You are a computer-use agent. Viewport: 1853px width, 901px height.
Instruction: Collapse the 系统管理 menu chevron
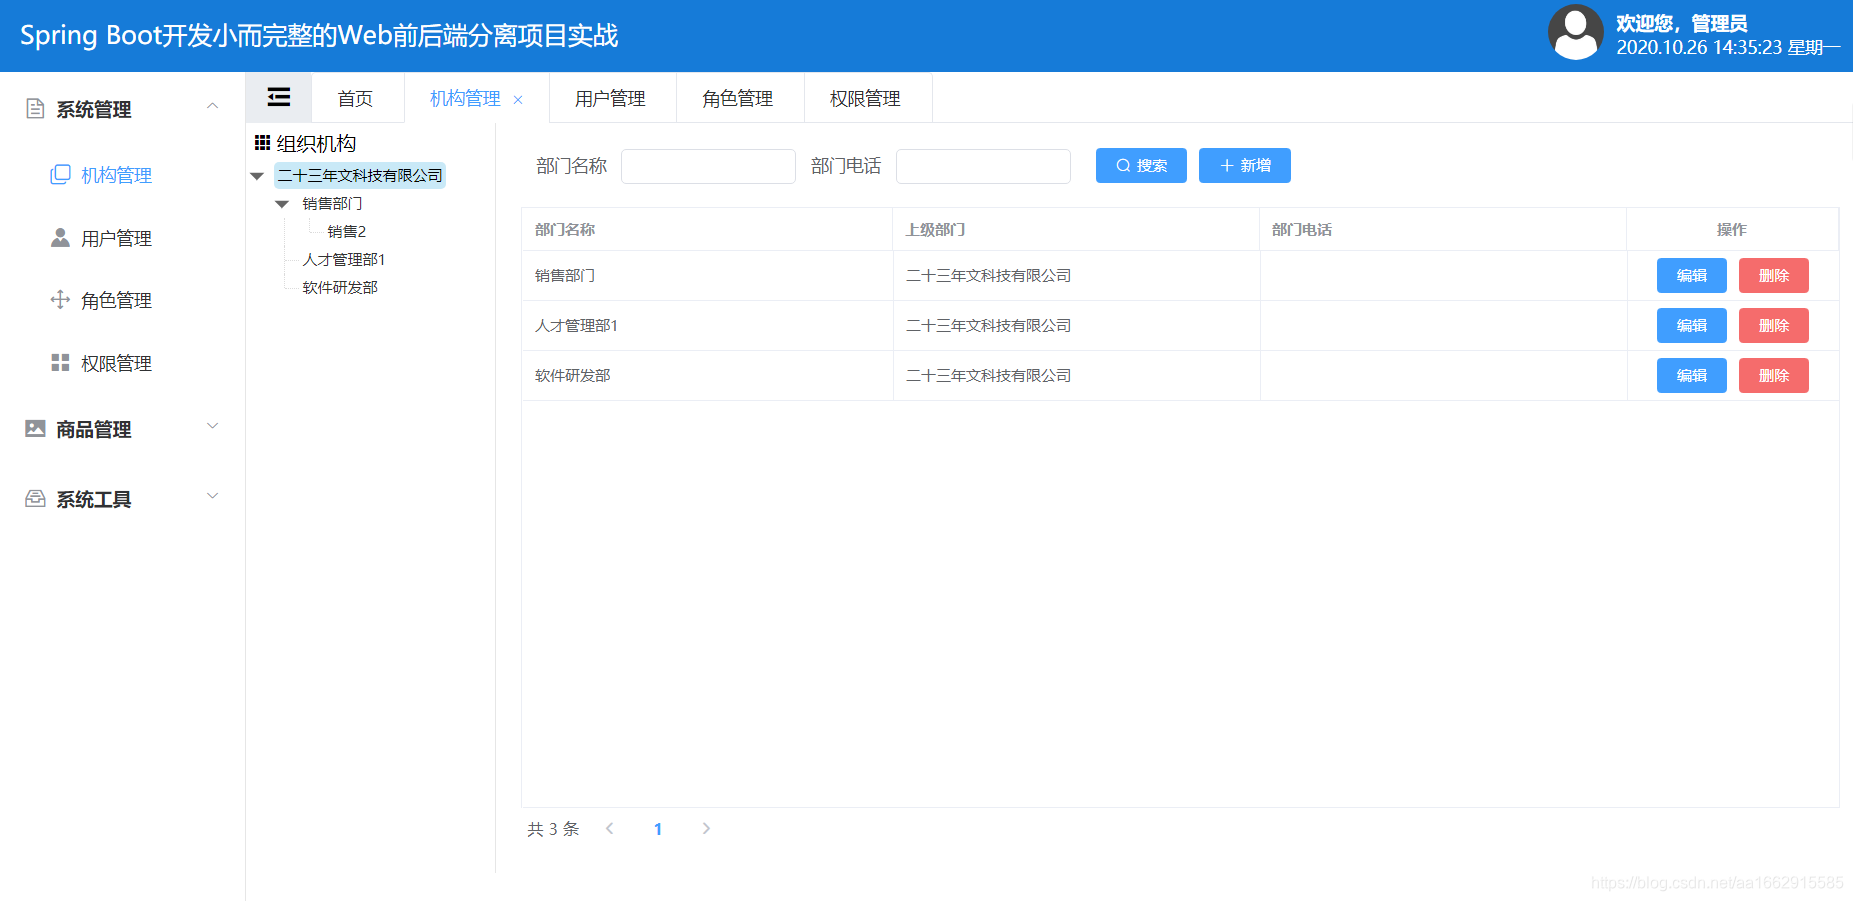(212, 106)
